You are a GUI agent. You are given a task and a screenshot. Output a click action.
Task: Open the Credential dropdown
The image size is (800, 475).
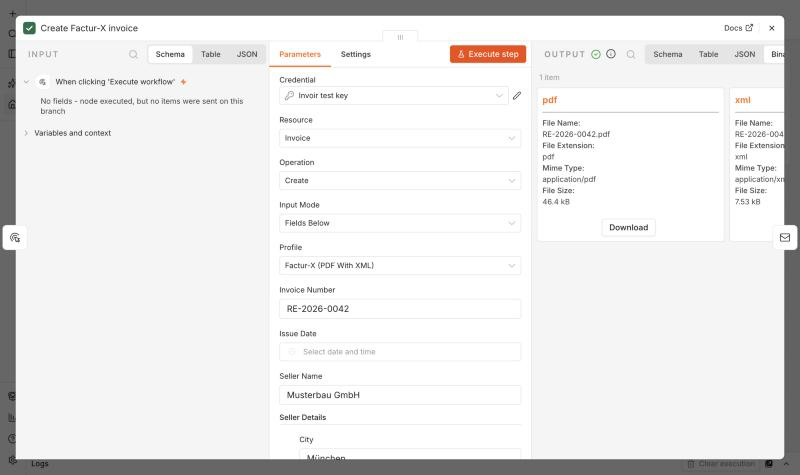pyautogui.click(x=393, y=95)
